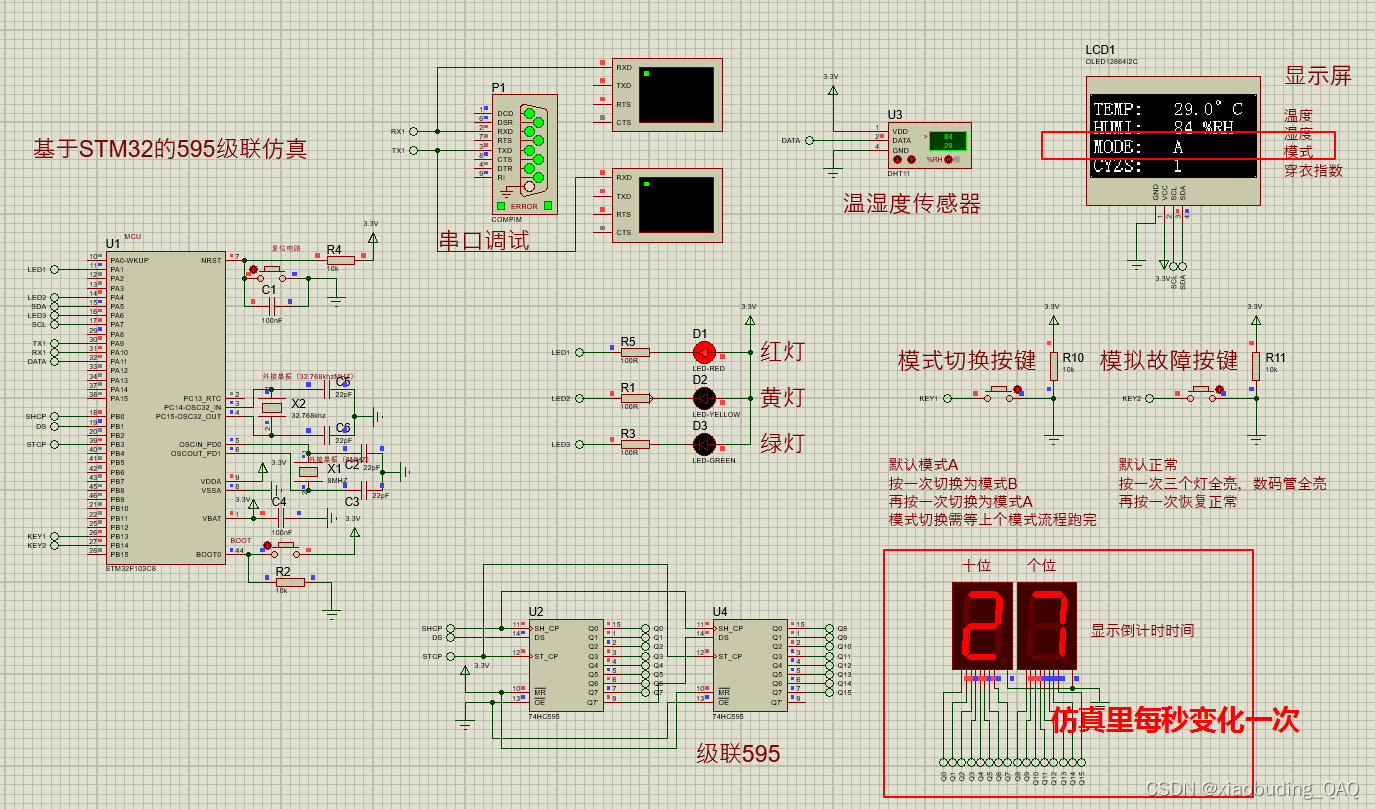1375x809 pixels.
Task: Click text 仿真里每秒变化一次
Action: click(1175, 720)
